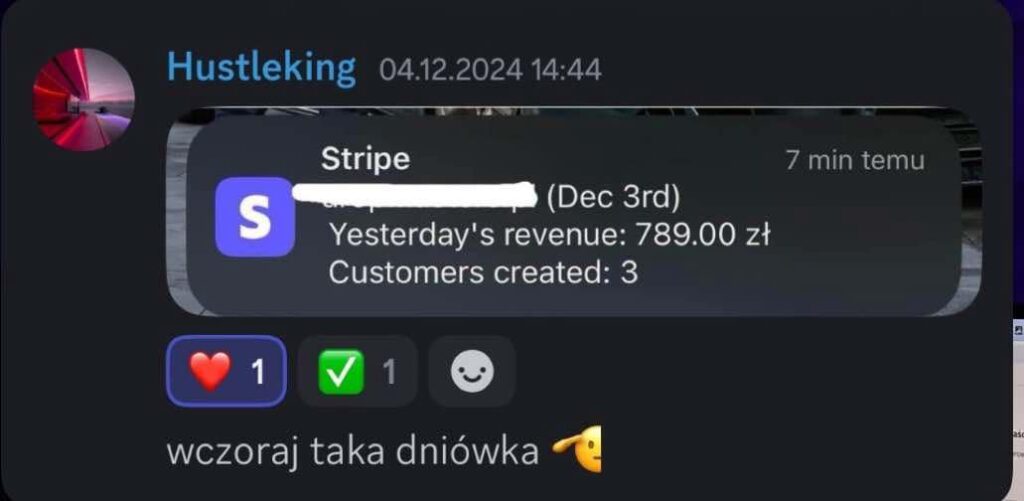The image size is (1024, 501).
Task: Click the "7 min temu" notification time
Action: click(855, 160)
